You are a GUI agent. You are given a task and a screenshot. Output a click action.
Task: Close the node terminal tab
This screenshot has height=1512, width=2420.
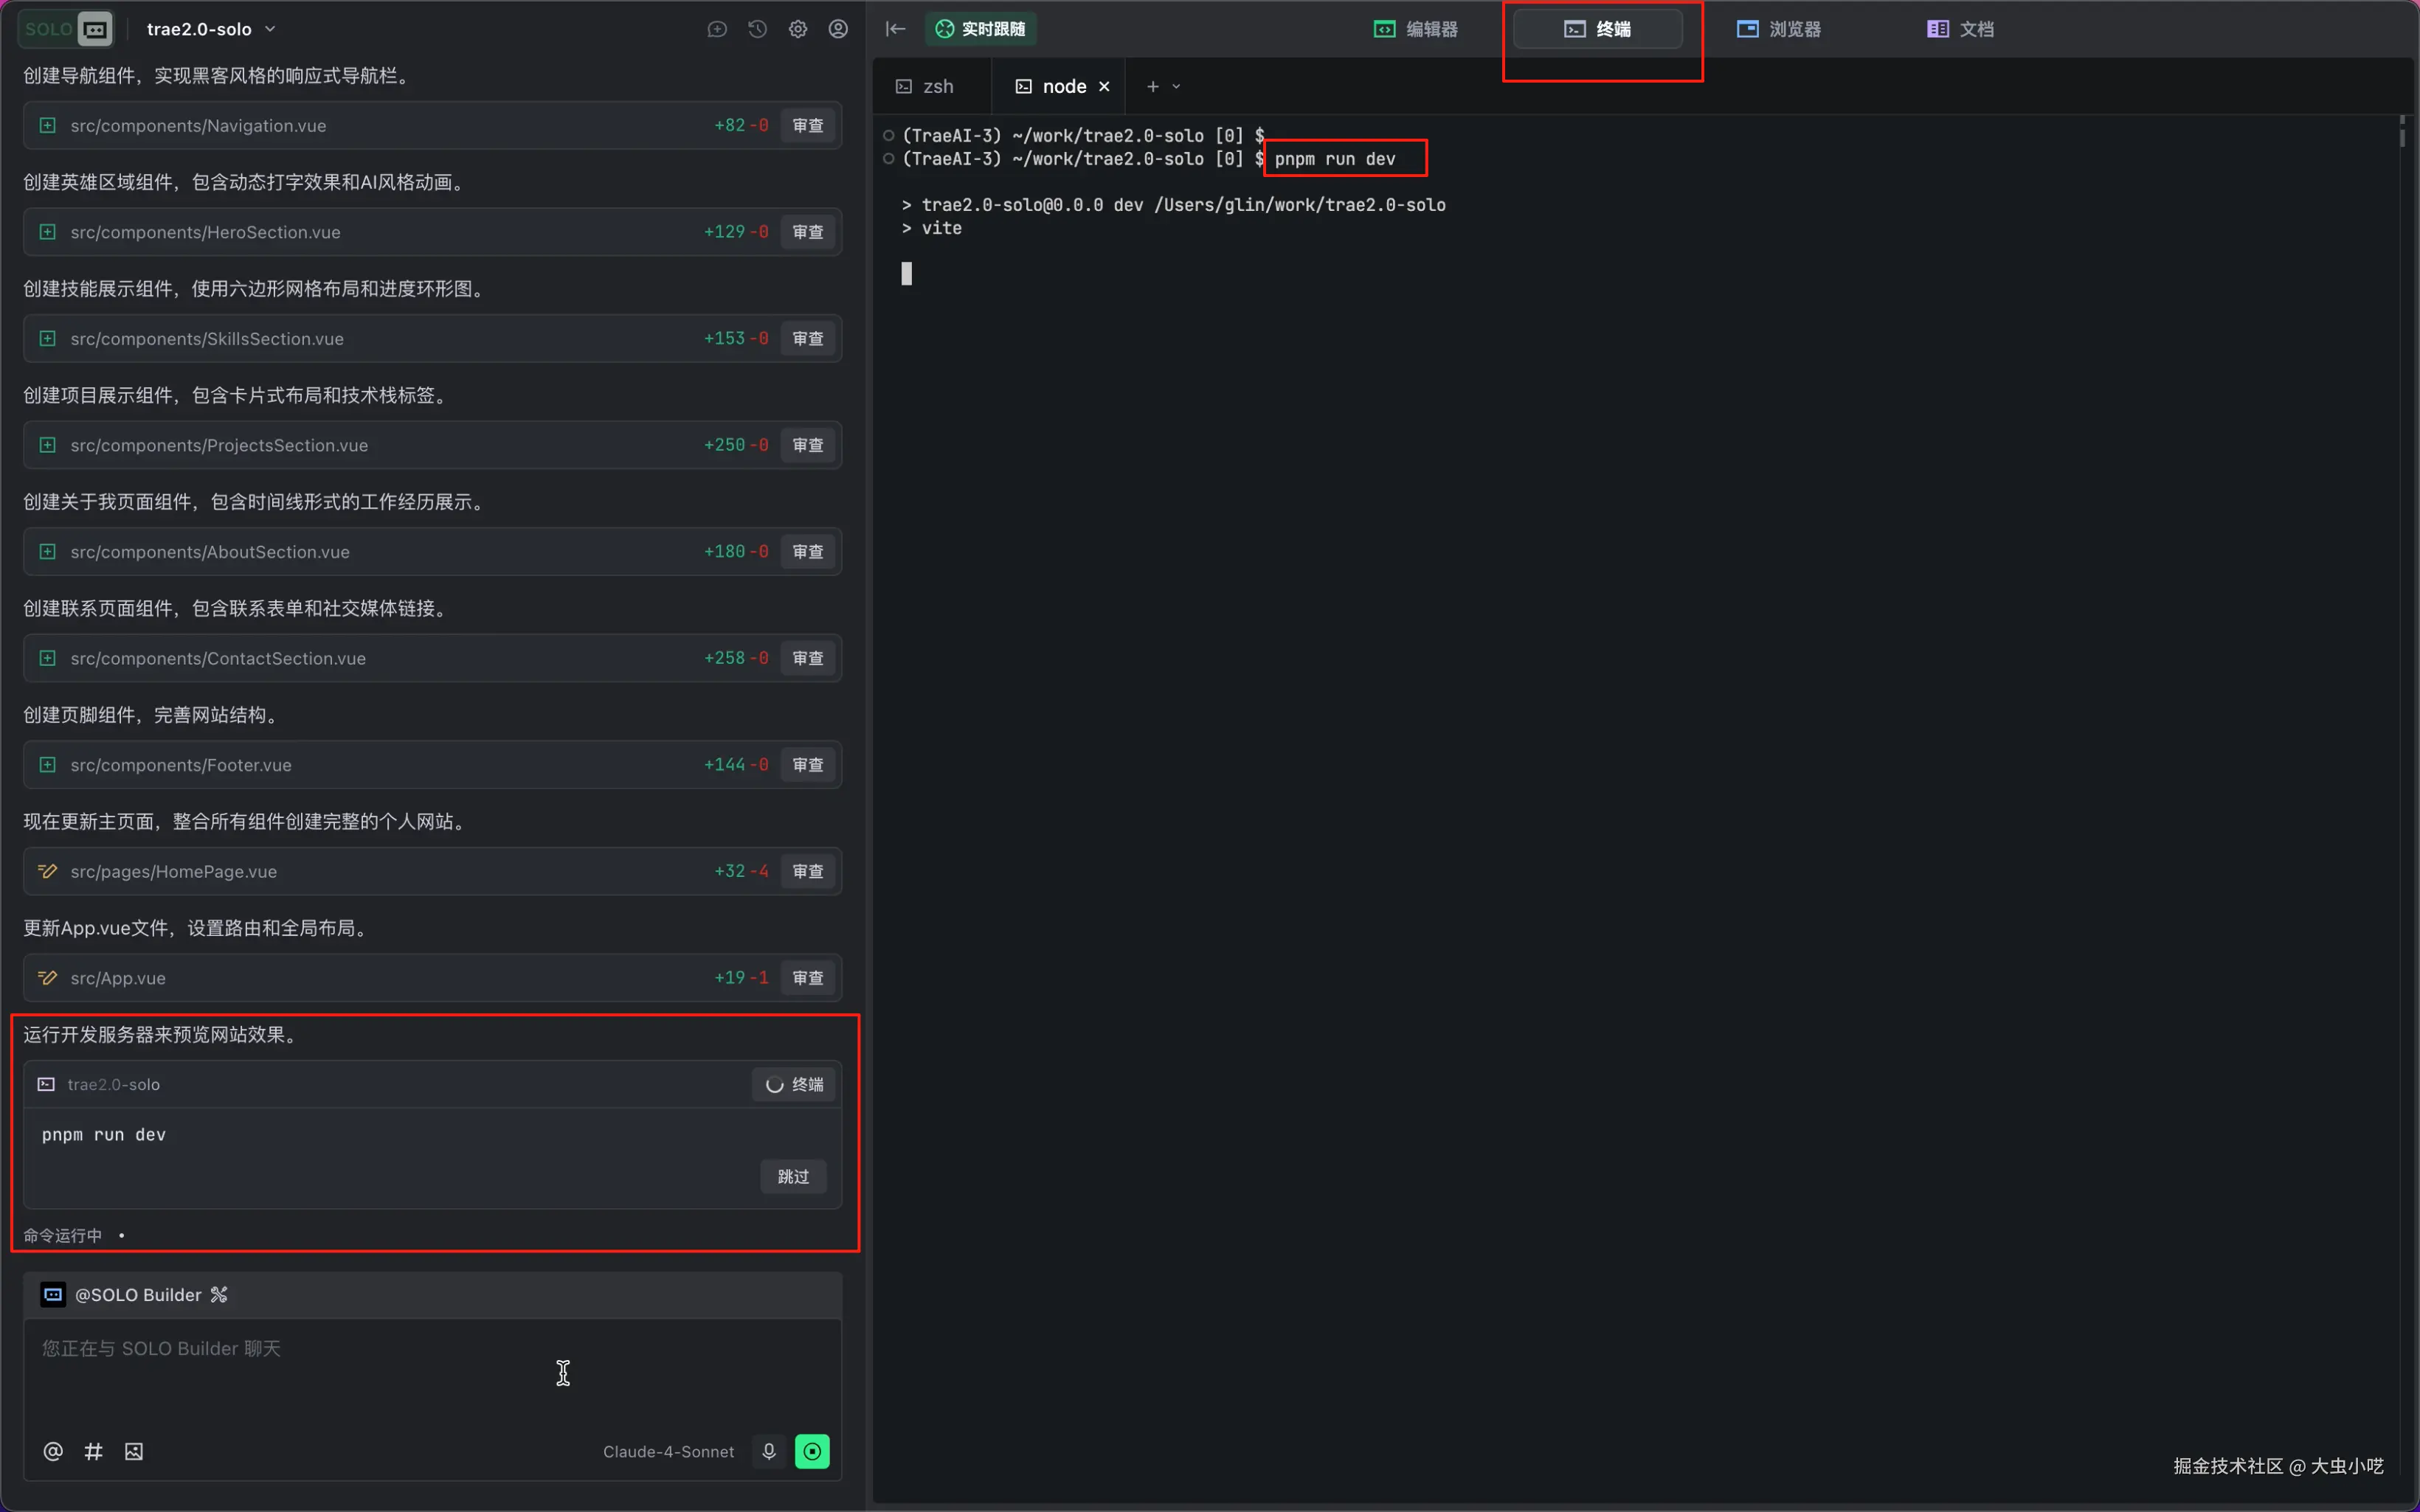pyautogui.click(x=1105, y=86)
